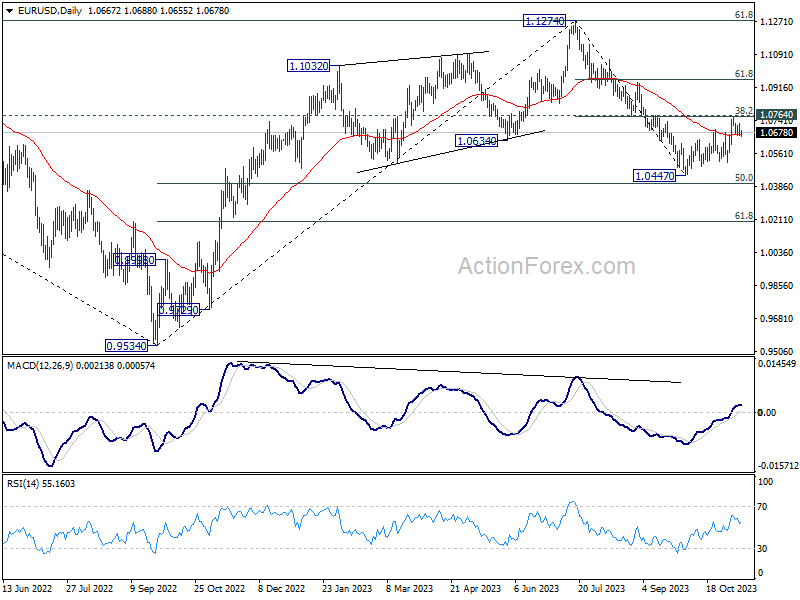
Task: Select the 1.10320 price label
Action: 309,66
